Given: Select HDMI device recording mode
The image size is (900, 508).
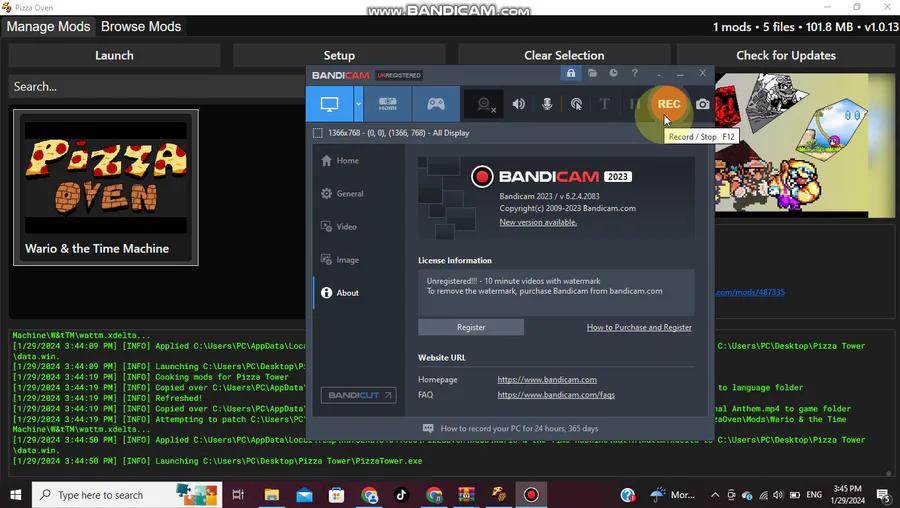Looking at the screenshot, I should (387, 104).
